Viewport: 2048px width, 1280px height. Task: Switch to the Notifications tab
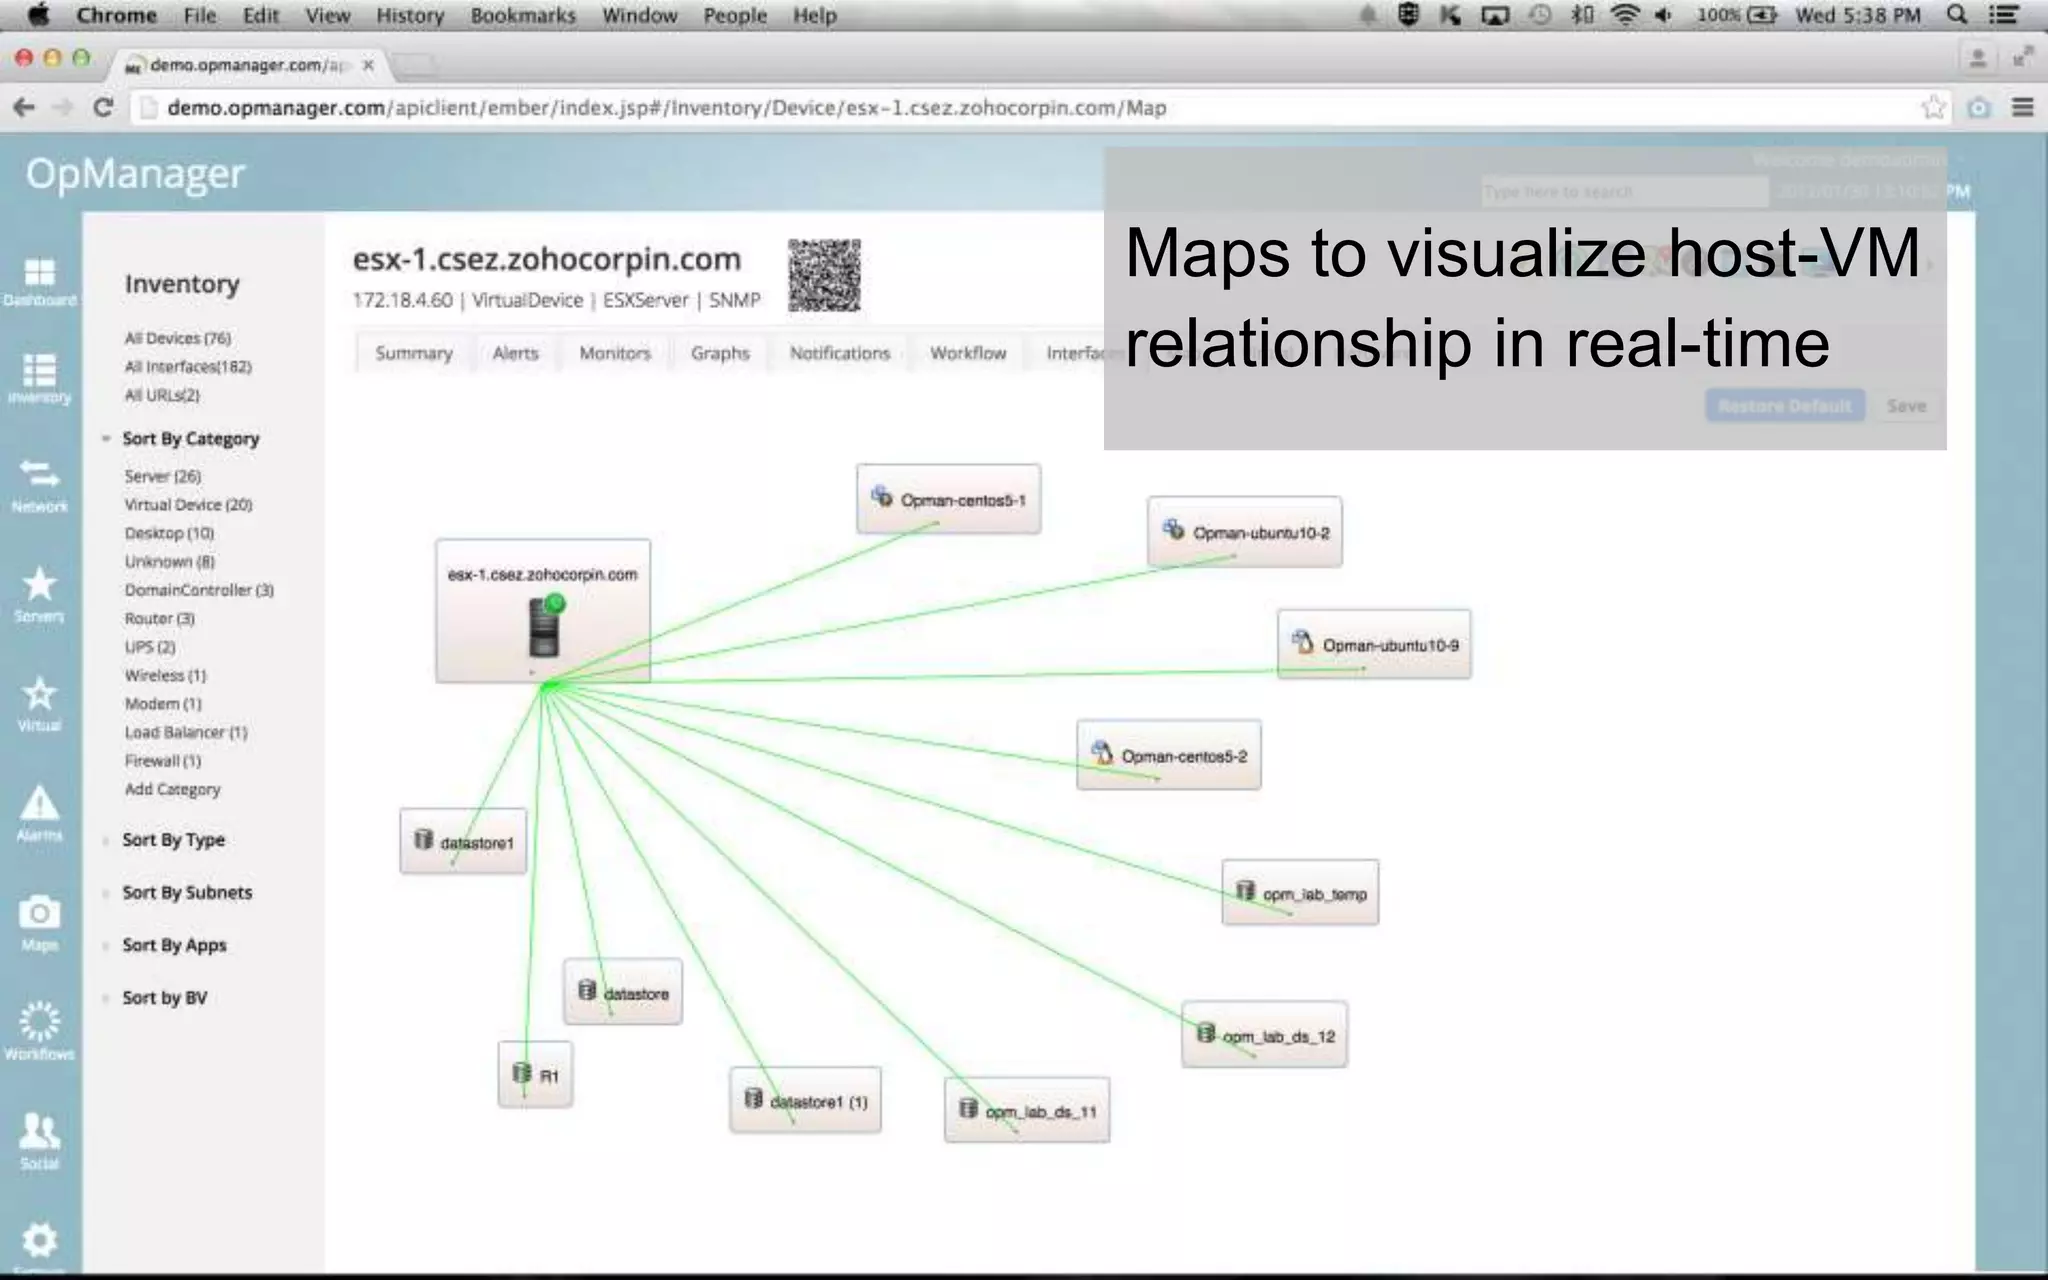(x=840, y=353)
